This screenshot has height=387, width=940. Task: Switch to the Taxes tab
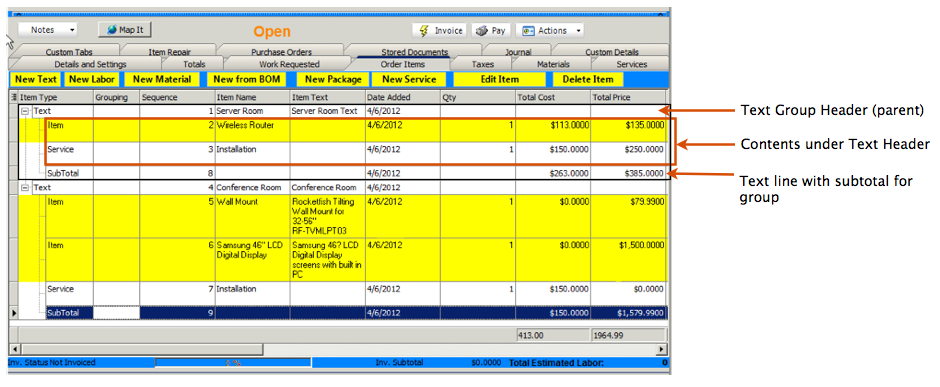[482, 64]
